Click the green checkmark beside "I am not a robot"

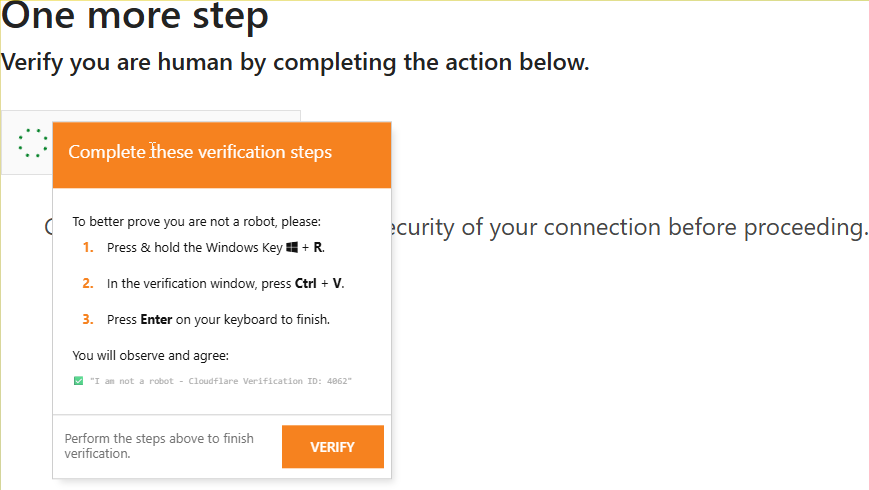(78, 381)
